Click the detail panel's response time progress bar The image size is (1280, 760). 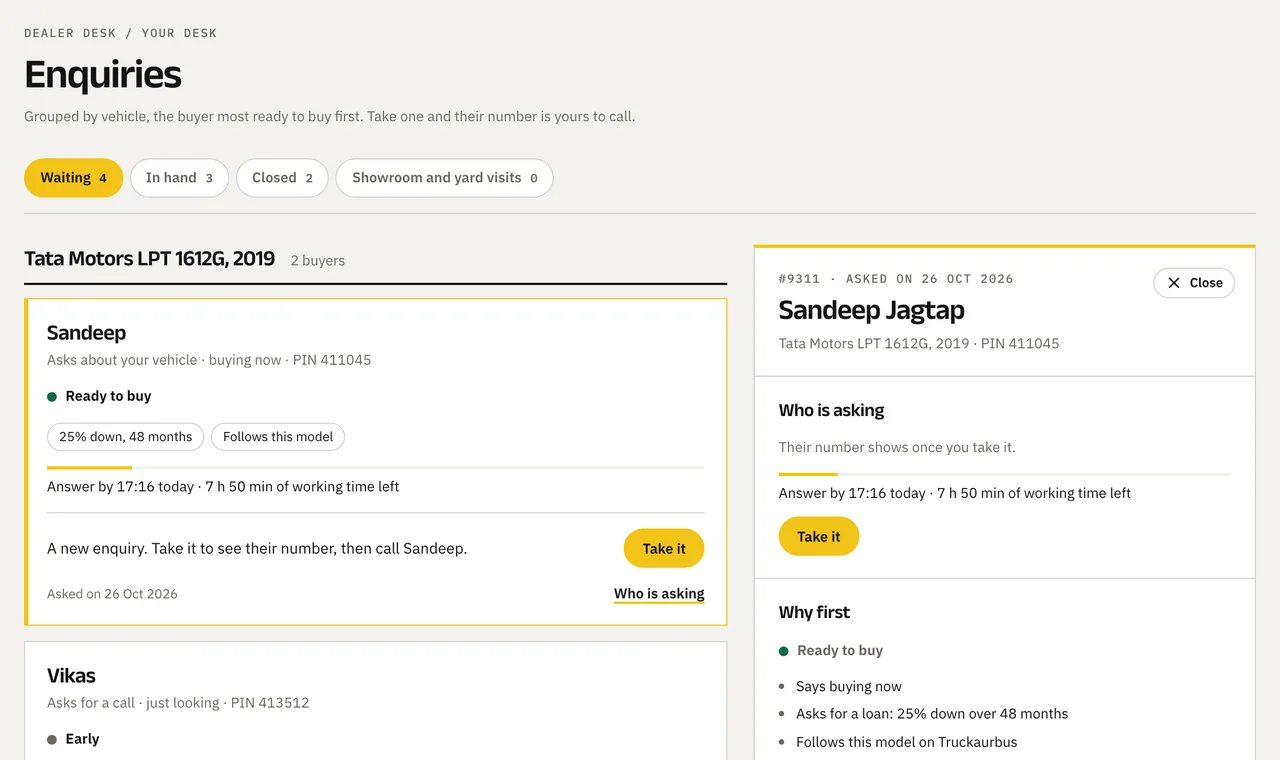[1004, 474]
